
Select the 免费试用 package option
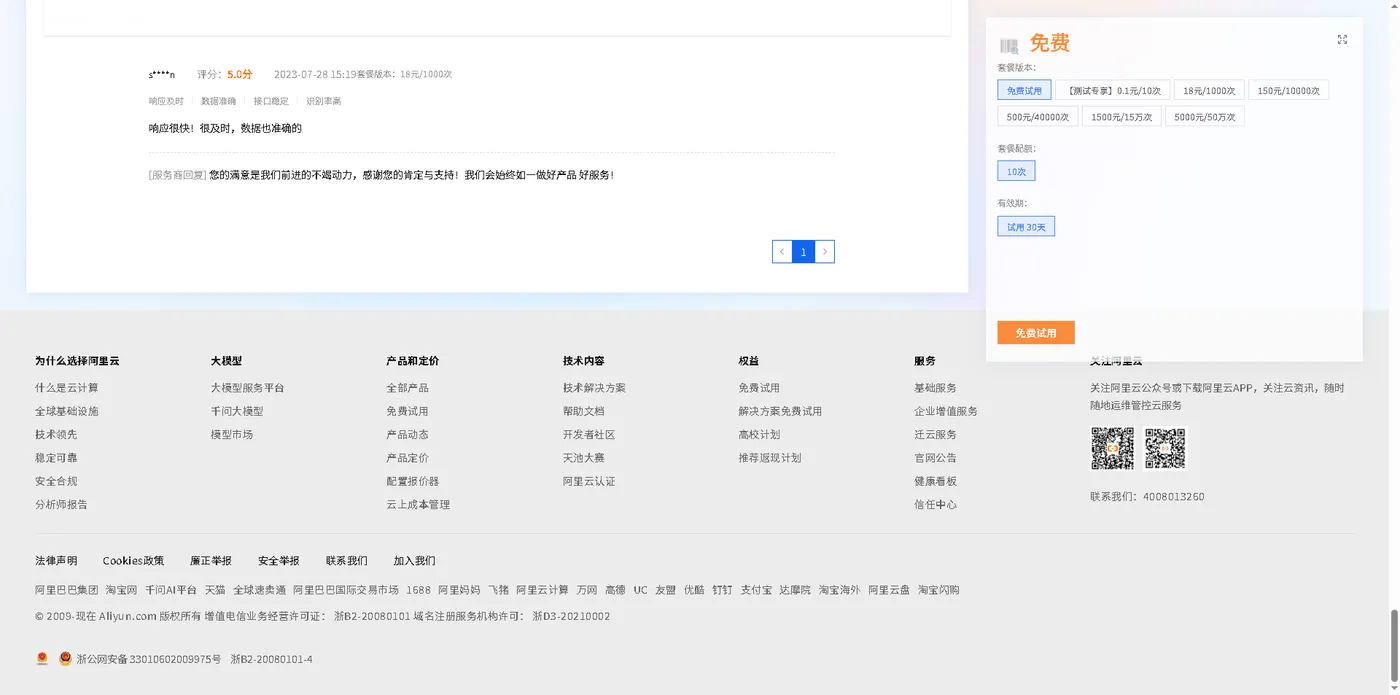(1024, 90)
